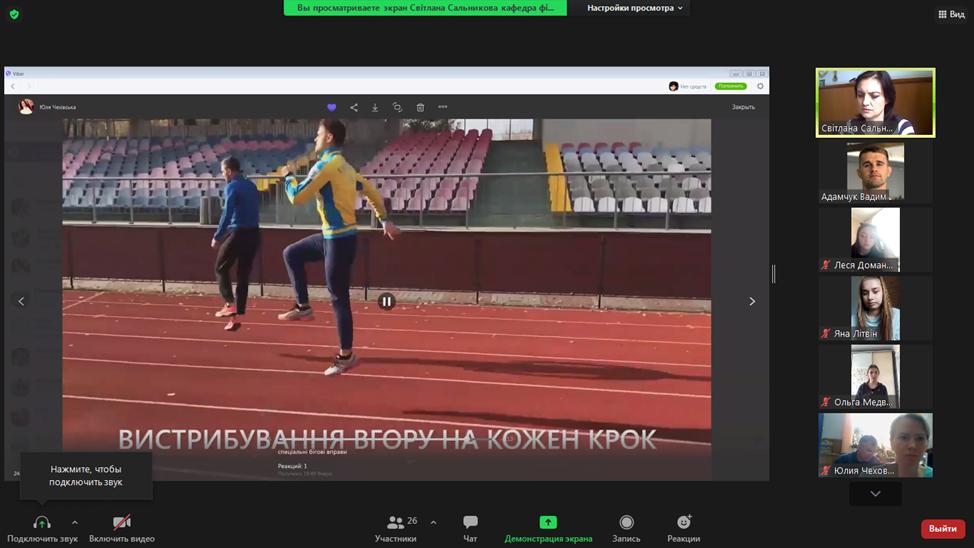Toggle Включить видео camera button

click(x=122, y=528)
